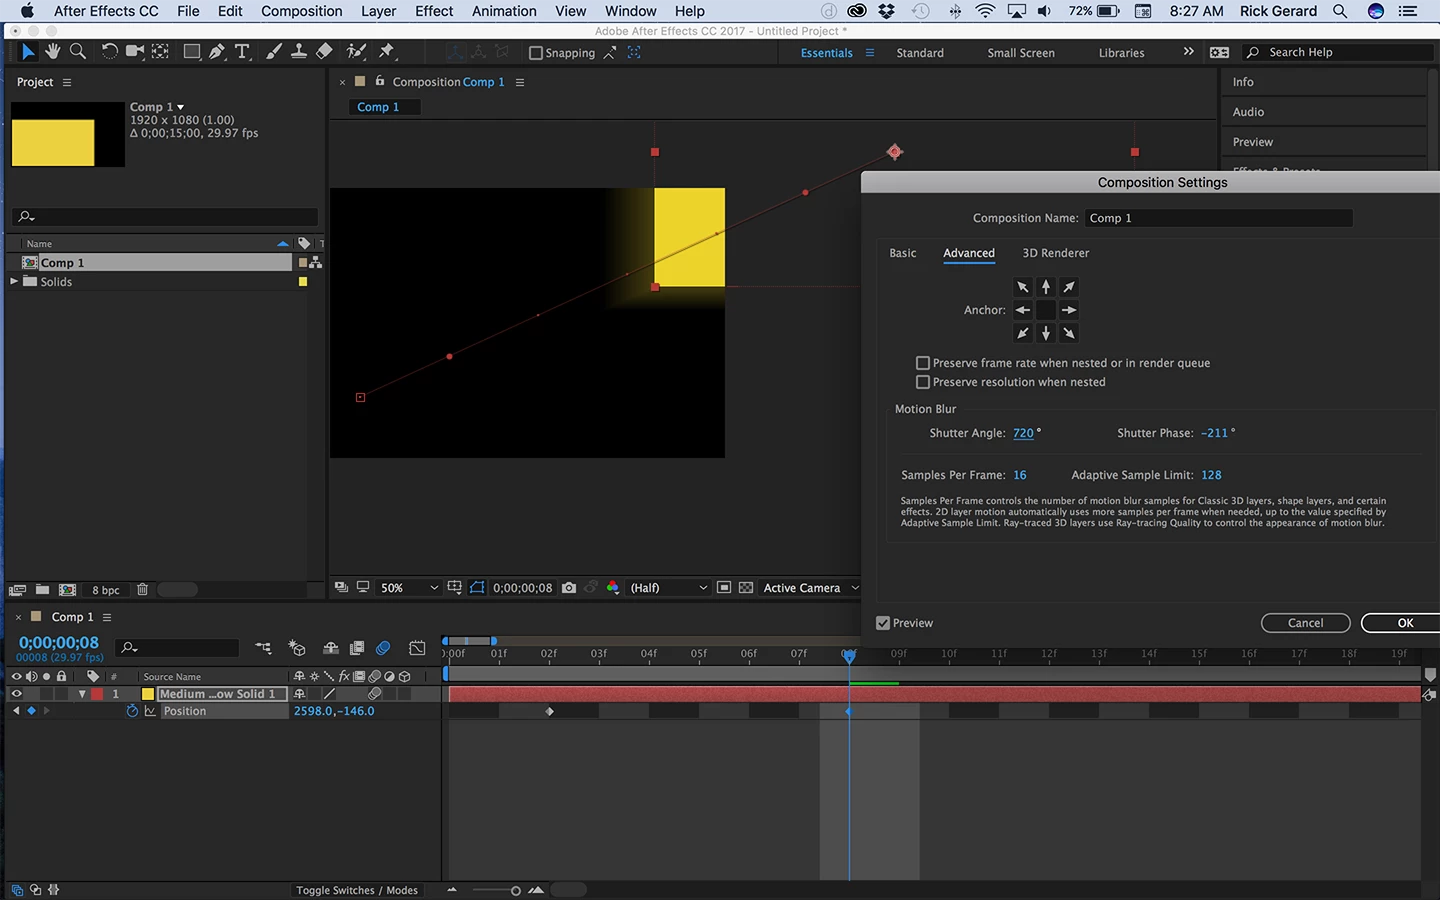This screenshot has height=900, width=1440.
Task: Open the Active Camera view dropdown
Action: pyautogui.click(x=811, y=588)
